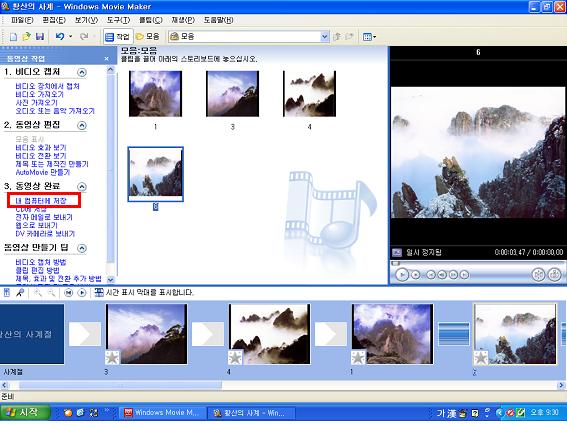This screenshot has height=425, width=567.
Task: Close the 동영상 작업 task pane
Action: [x=106, y=59]
